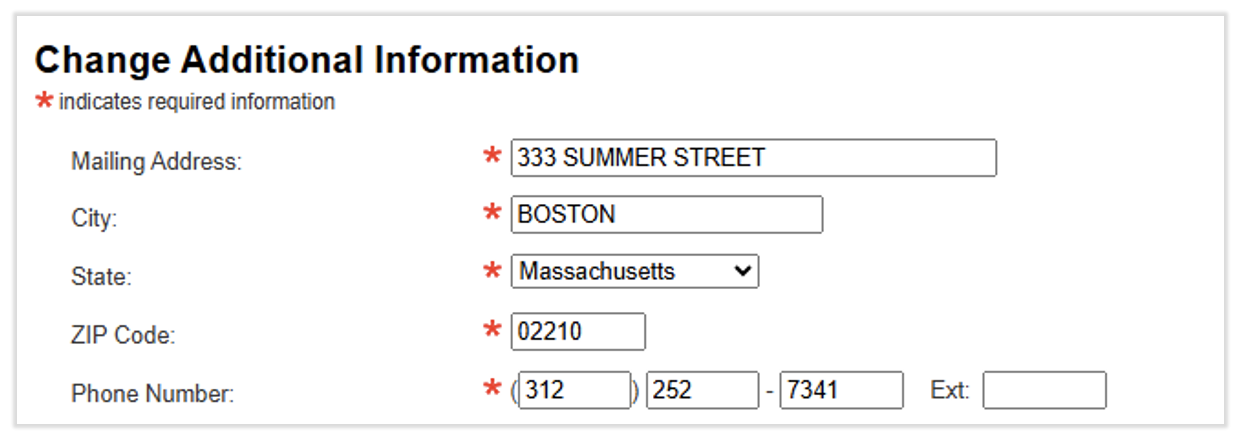Image resolution: width=1240 pixels, height=438 pixels.
Task: Click the "Change Additional Information" heading
Action: [x=307, y=60]
